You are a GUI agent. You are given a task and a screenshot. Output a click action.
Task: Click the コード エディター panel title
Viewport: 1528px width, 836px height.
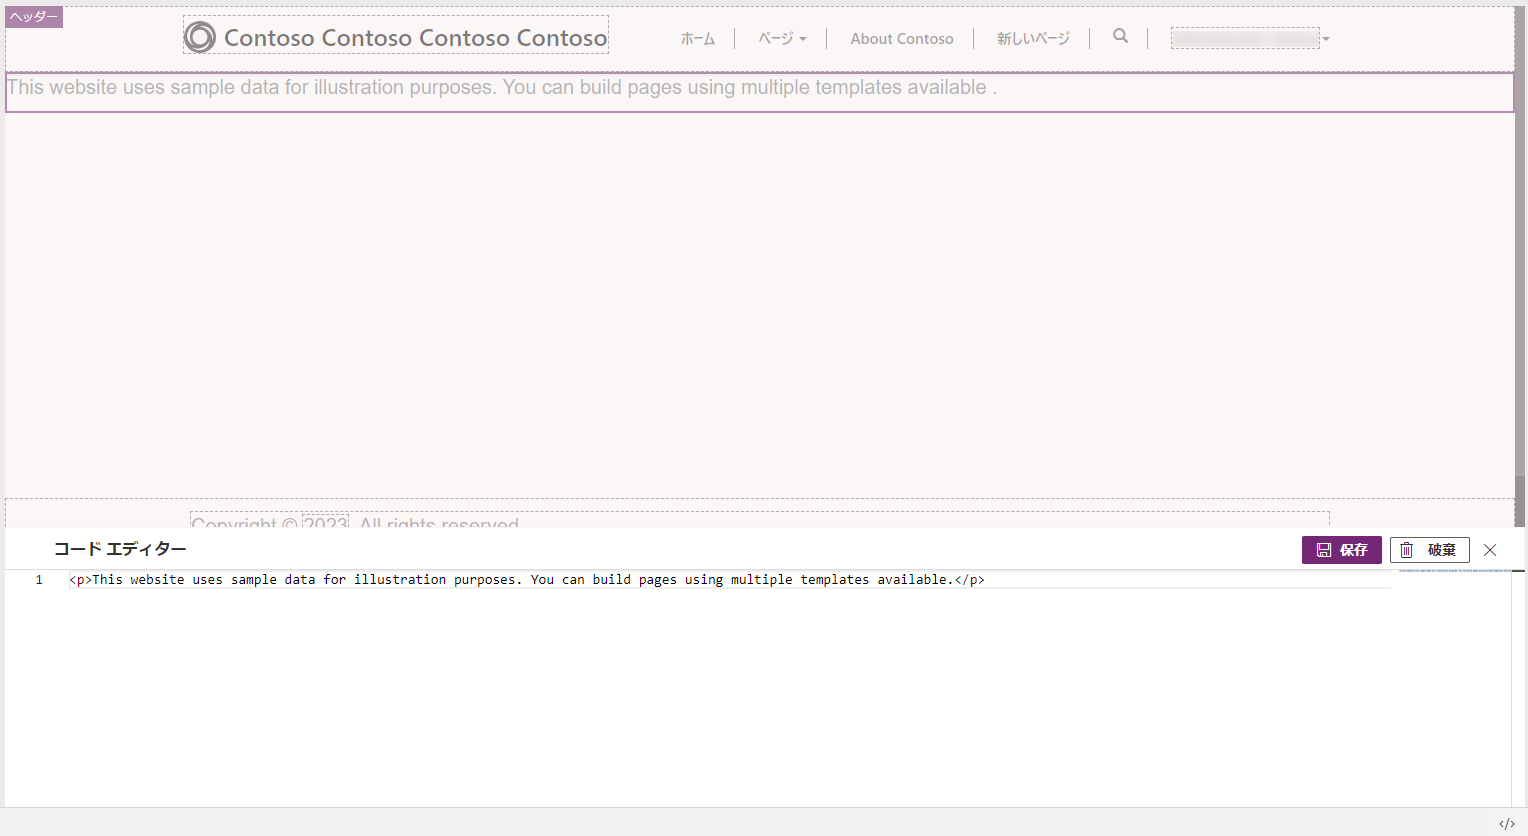pos(120,549)
